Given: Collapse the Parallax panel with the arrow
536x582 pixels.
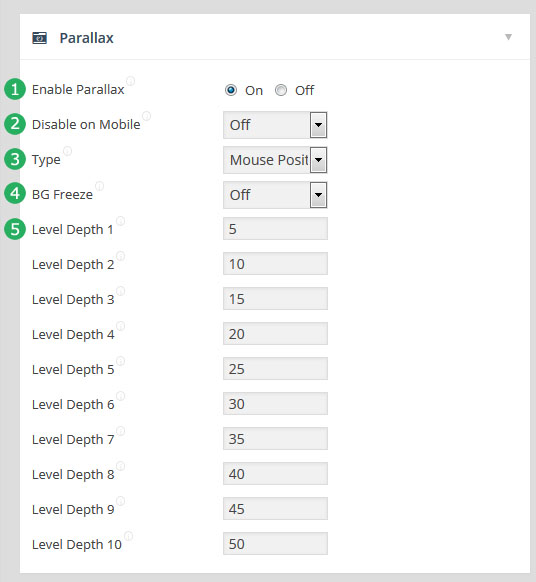Looking at the screenshot, I should (x=508, y=37).
